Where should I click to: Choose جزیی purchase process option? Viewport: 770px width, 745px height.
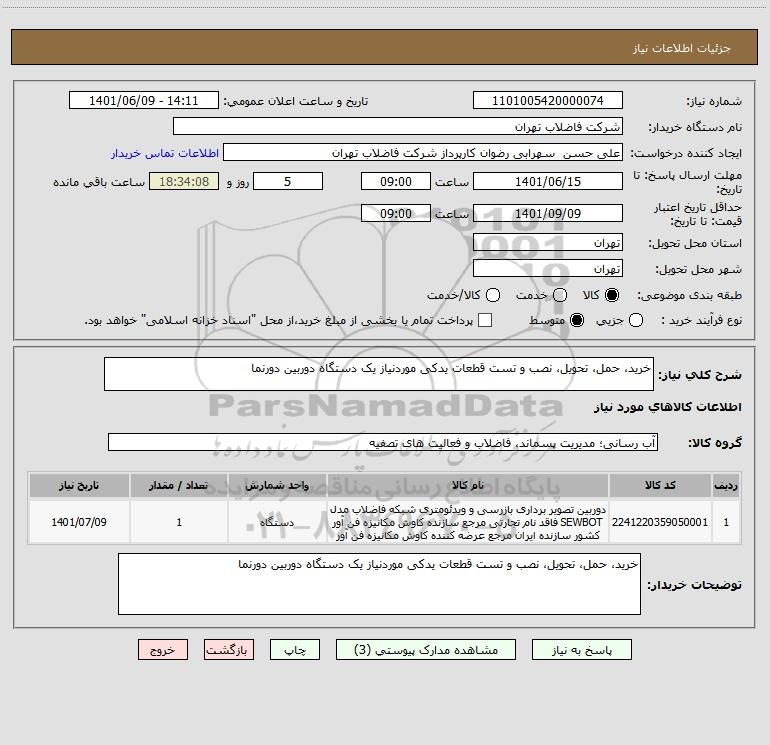[635, 321]
